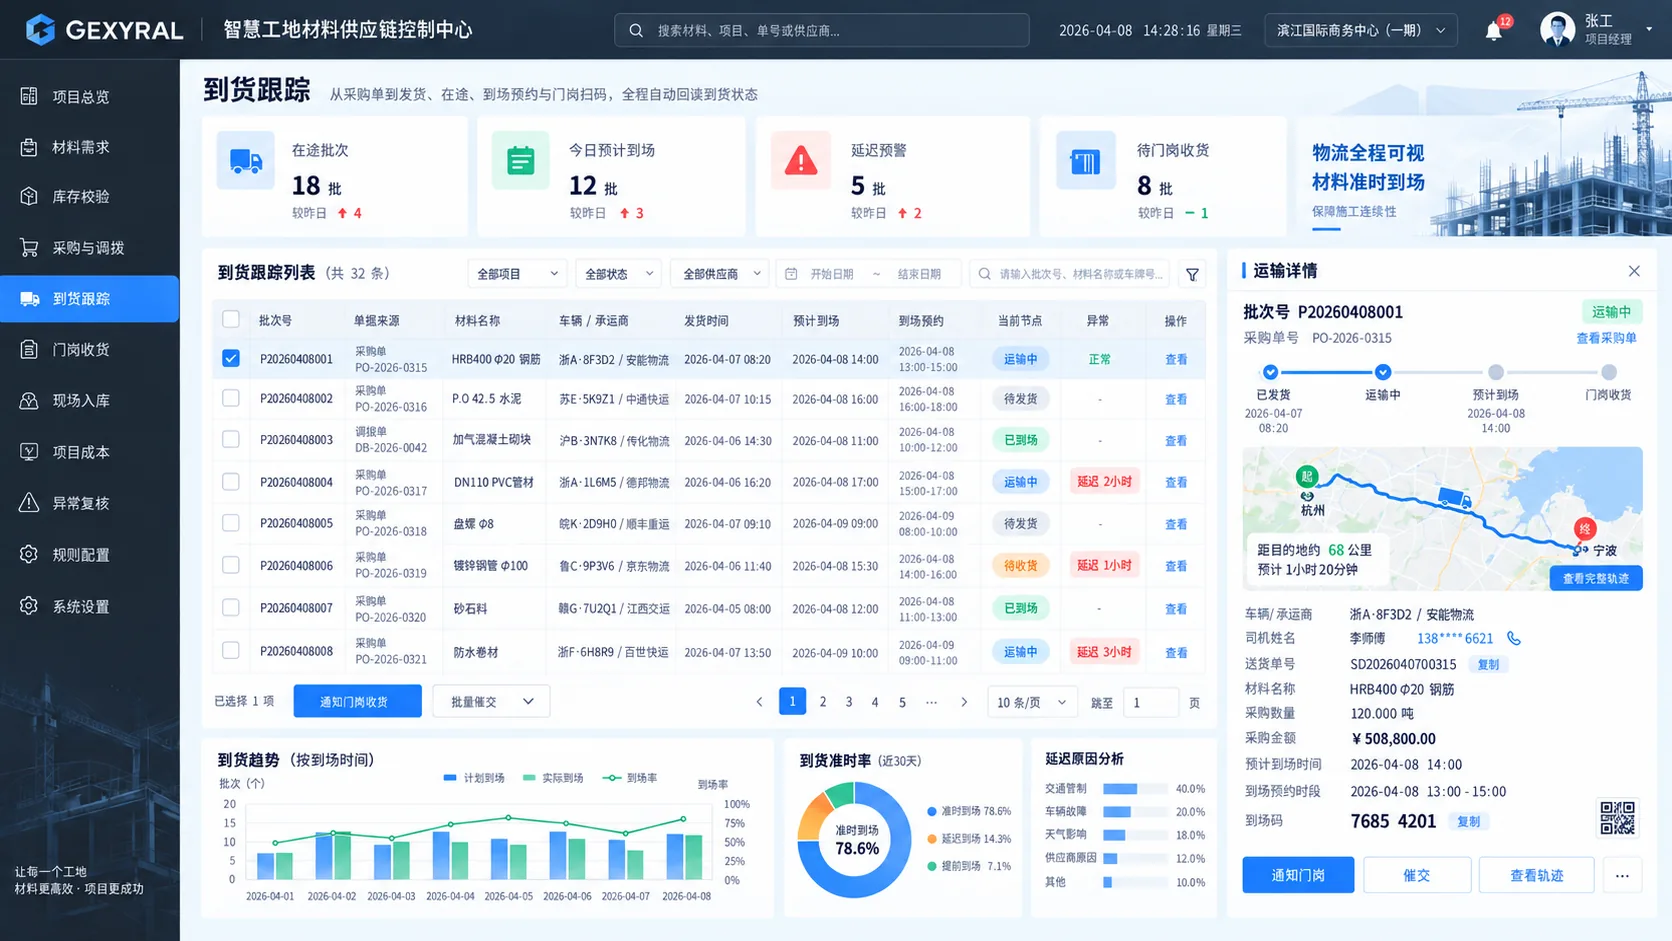1672x941 pixels.
Task: Open the 全部状态 dropdown
Action: point(618,274)
